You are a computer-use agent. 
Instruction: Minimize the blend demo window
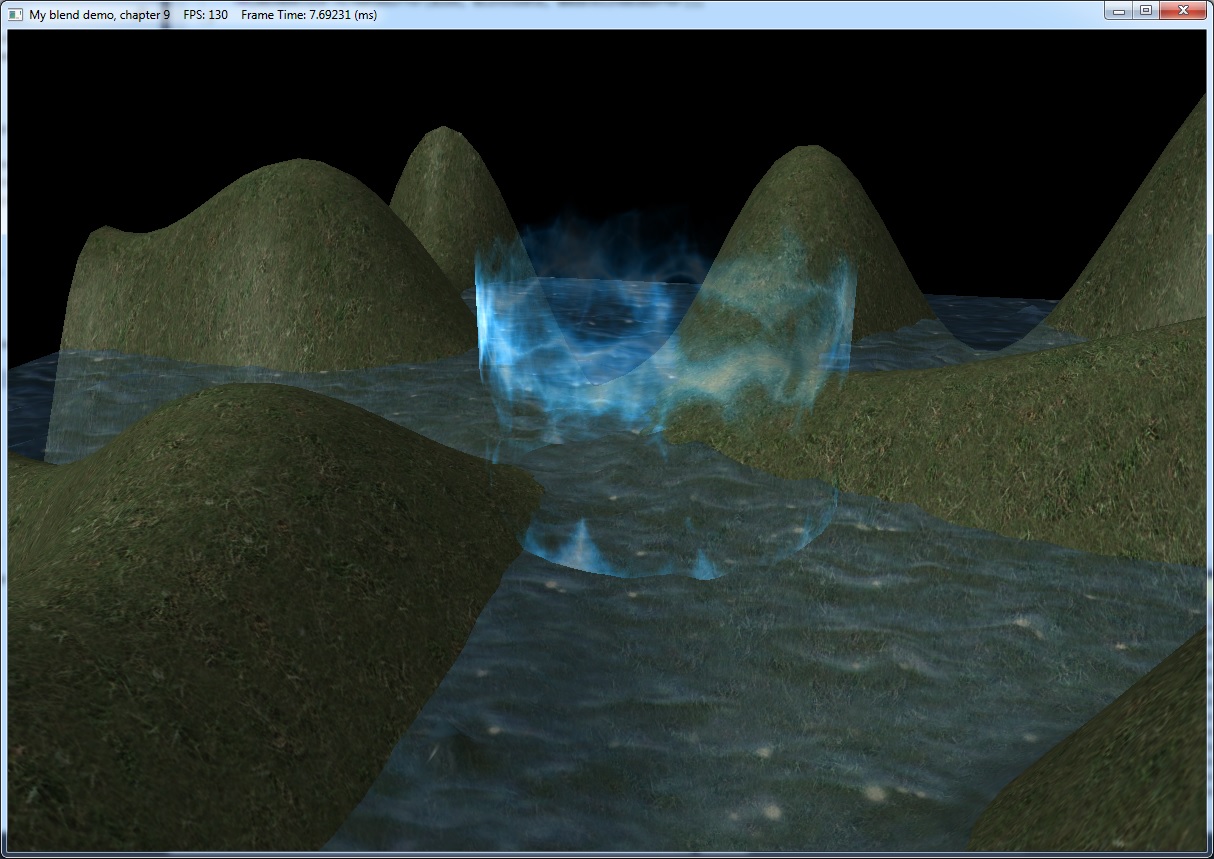pyautogui.click(x=1119, y=11)
